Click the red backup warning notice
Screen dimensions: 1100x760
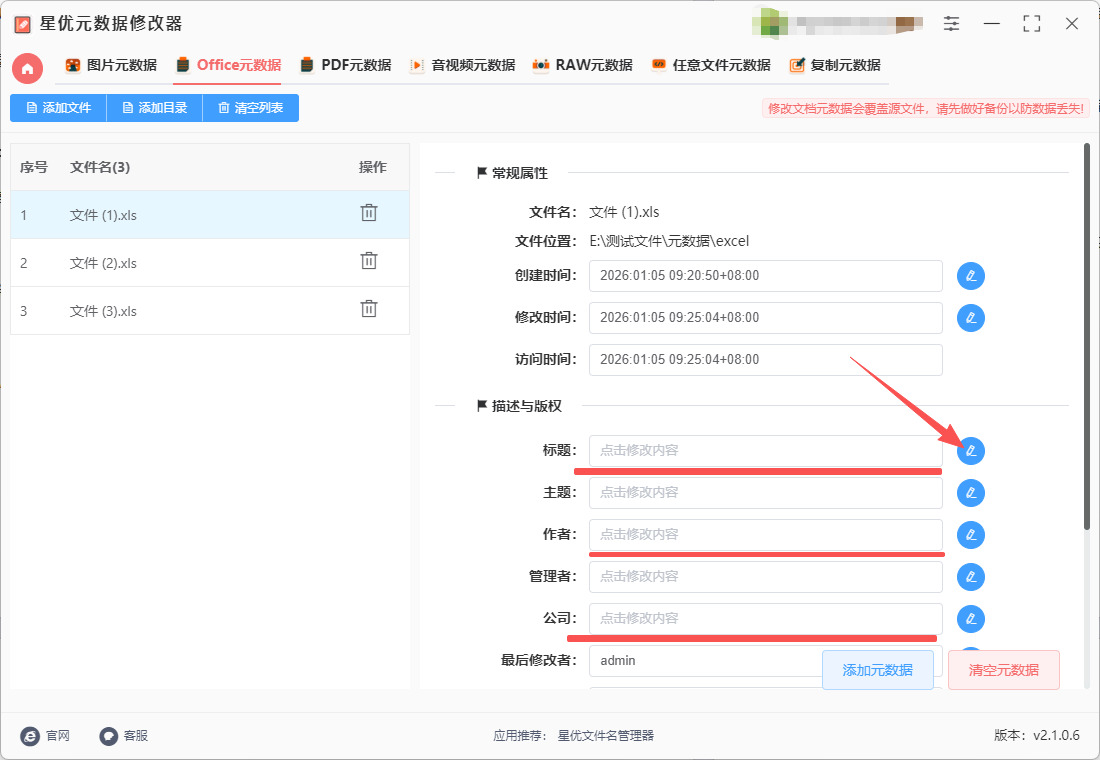tap(926, 109)
